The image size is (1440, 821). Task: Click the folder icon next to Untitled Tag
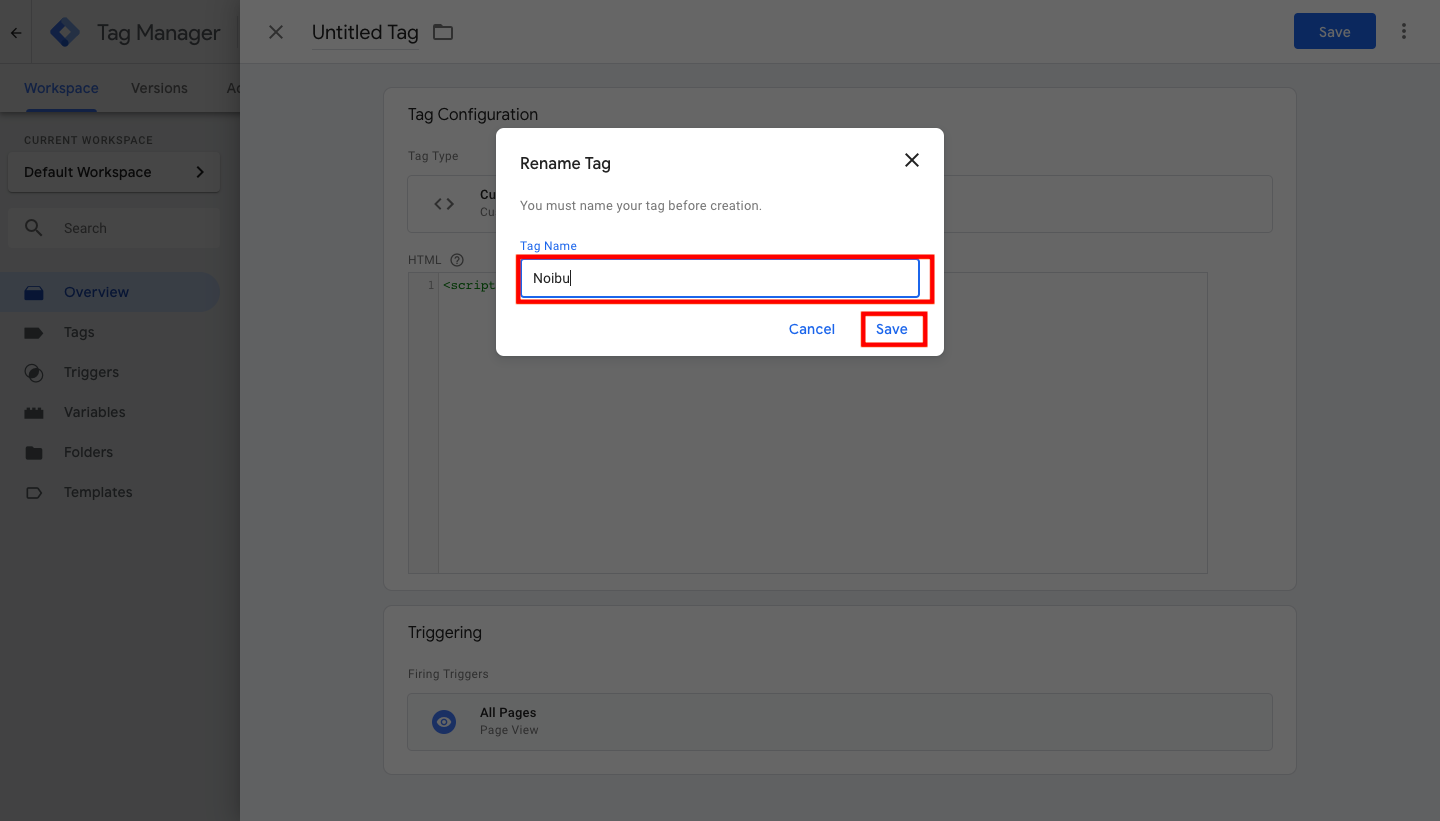(443, 32)
